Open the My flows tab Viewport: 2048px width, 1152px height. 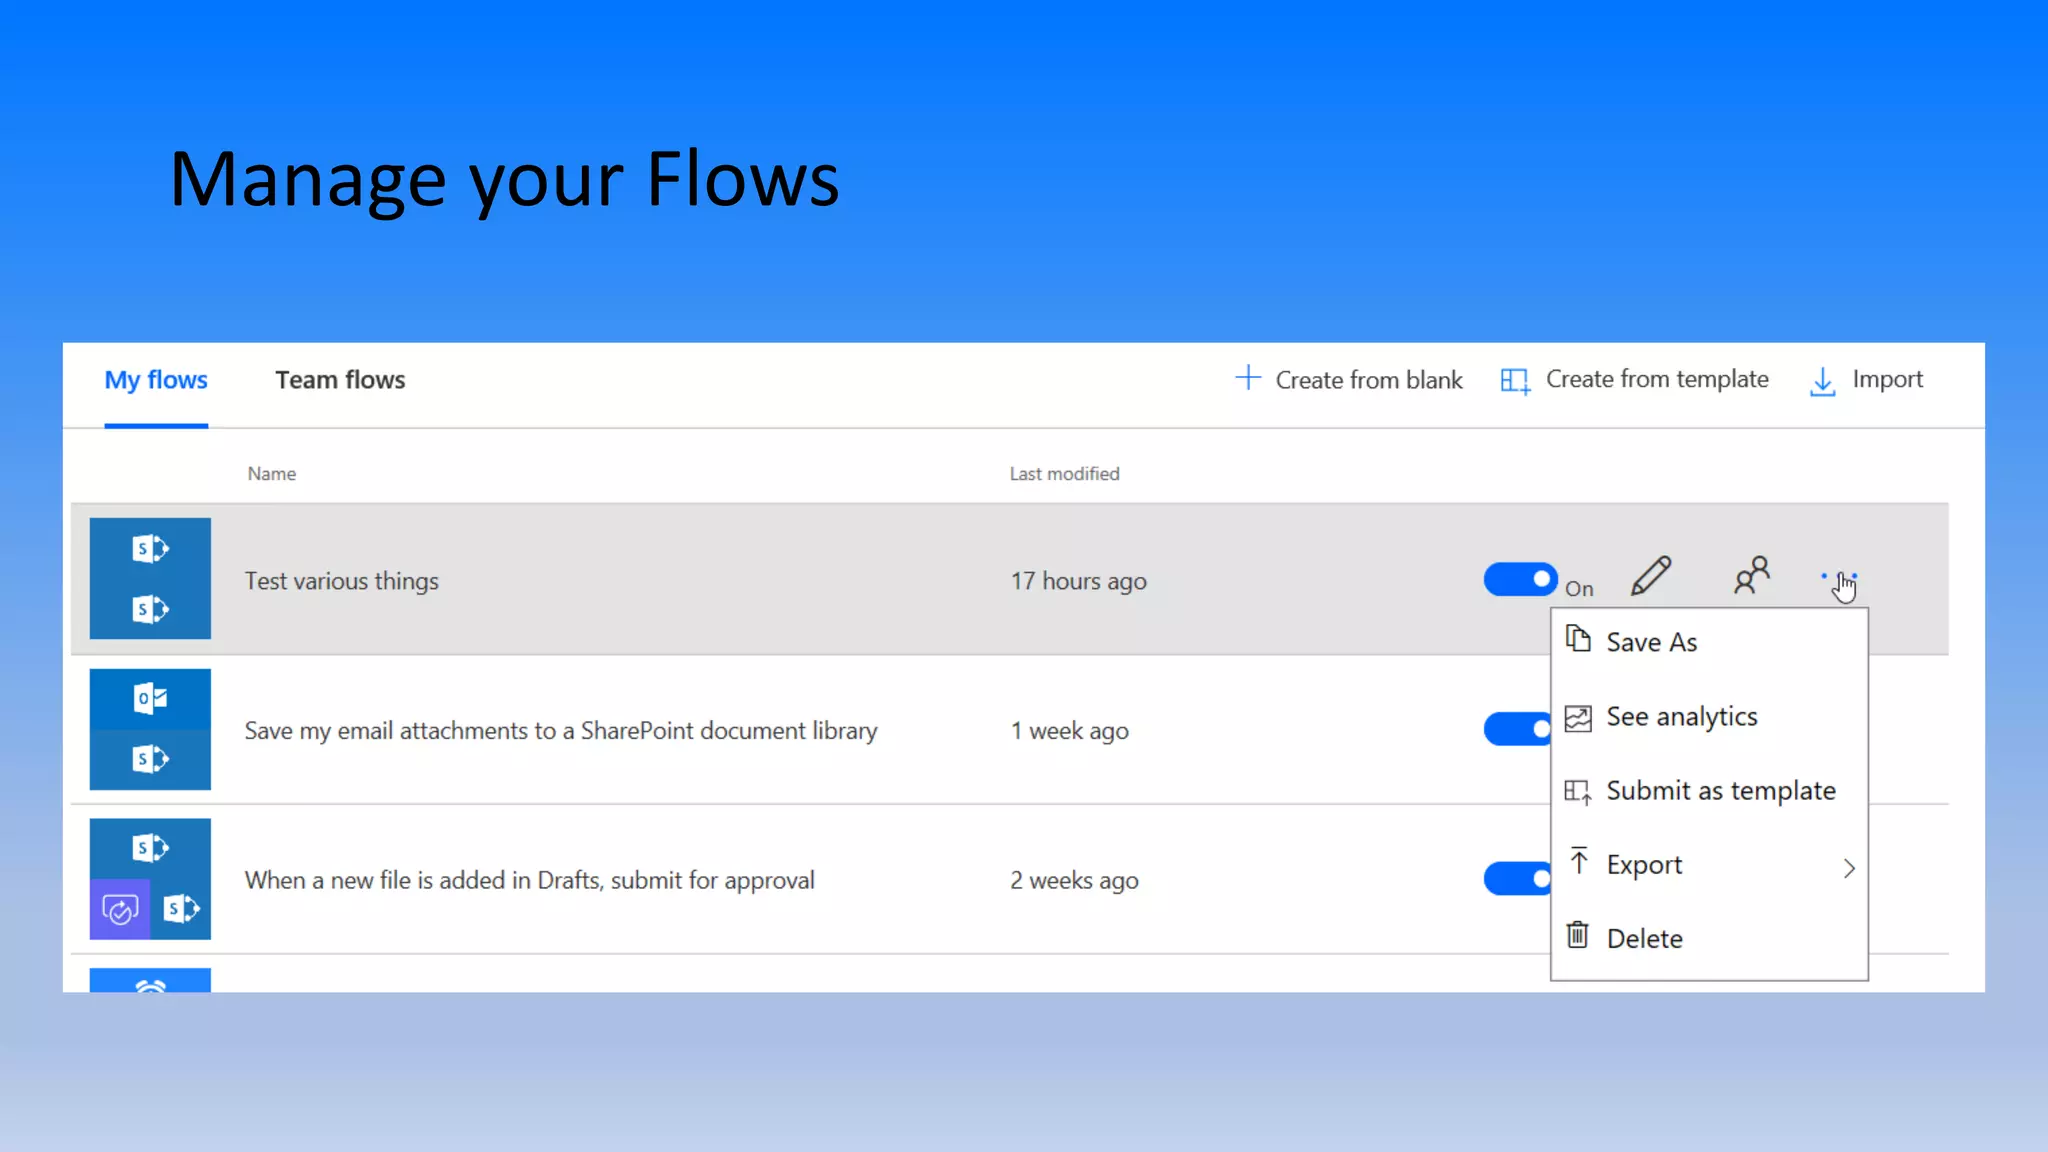[156, 380]
